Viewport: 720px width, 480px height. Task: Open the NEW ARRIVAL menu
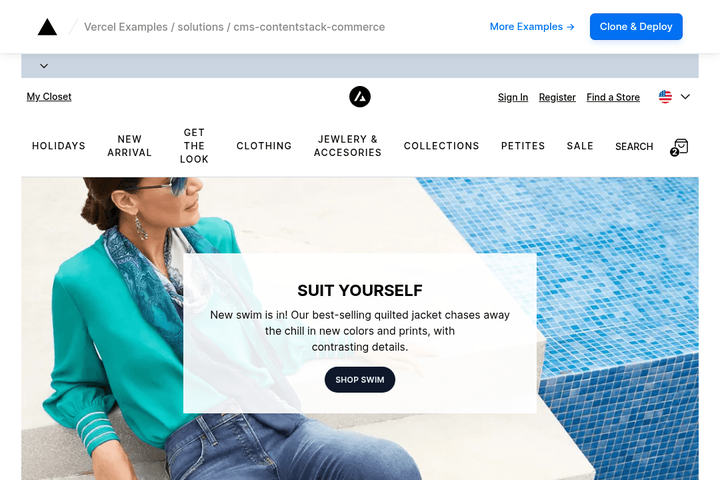pyautogui.click(x=129, y=146)
